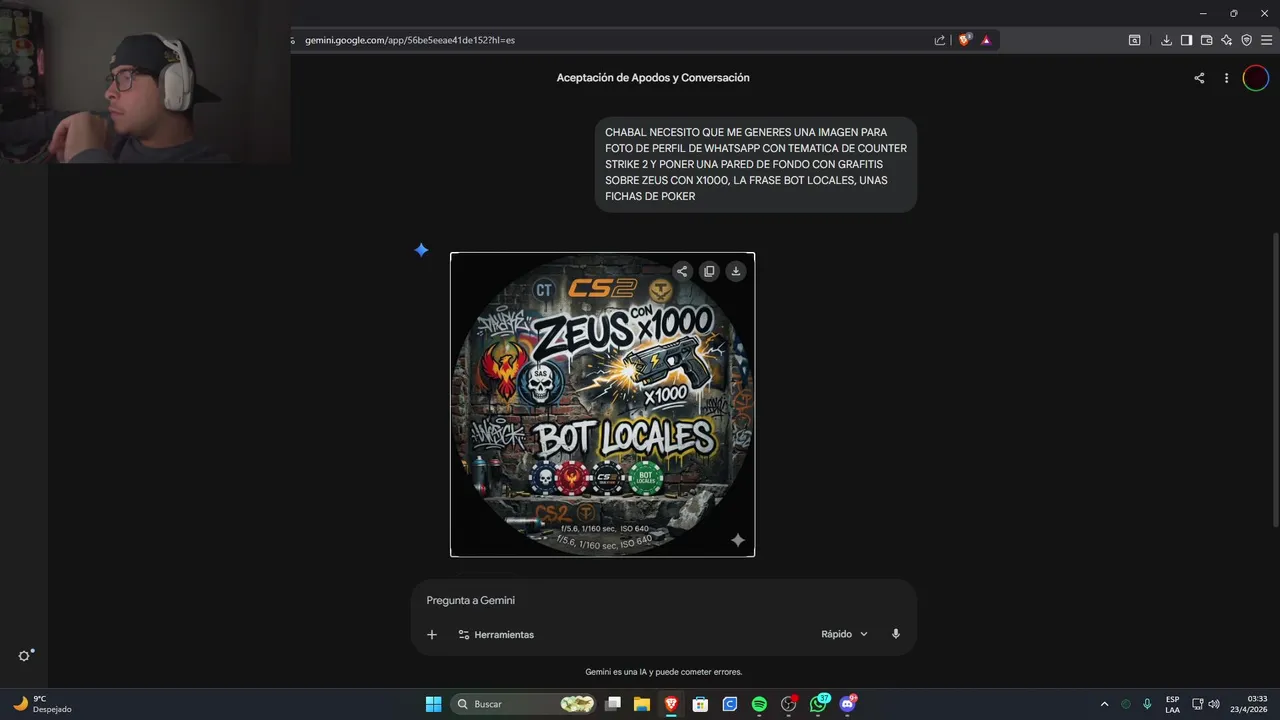
Task: Open the conversation three-dot options menu
Action: [x=1226, y=78]
